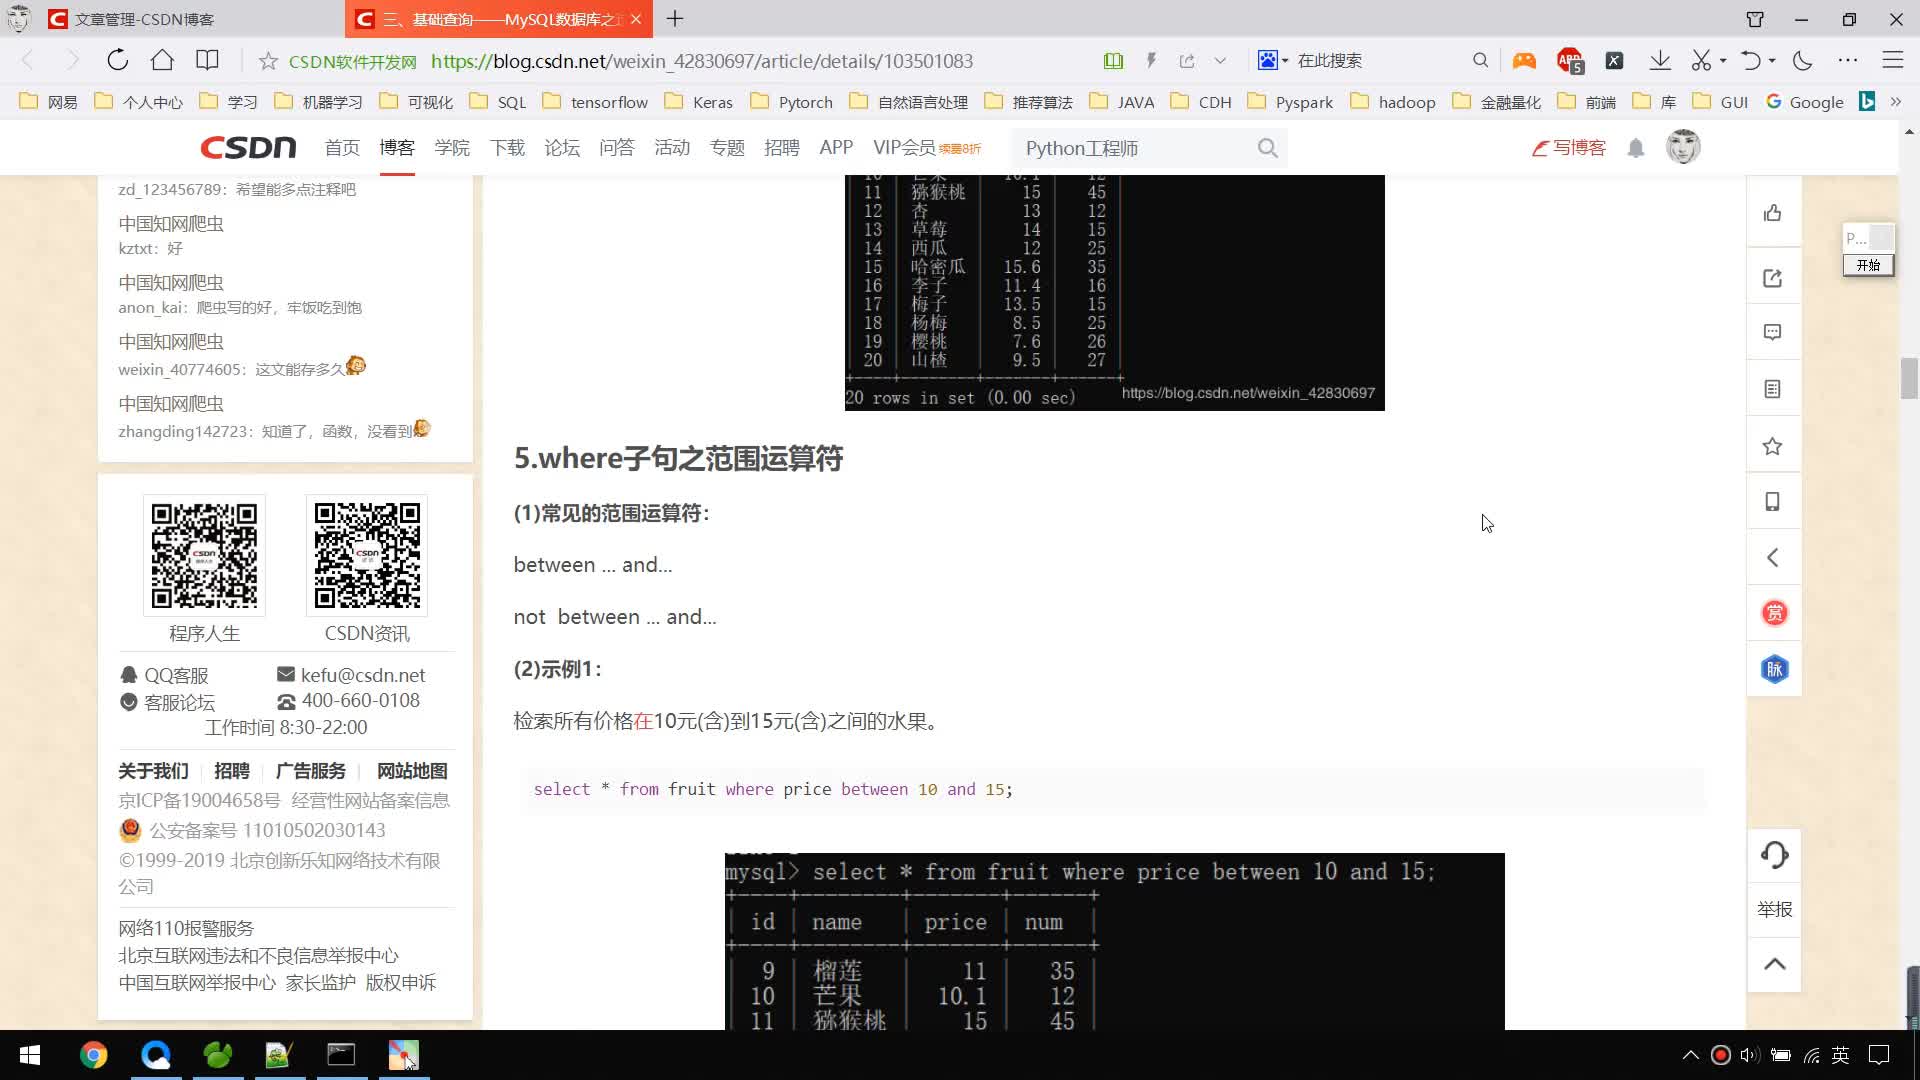Click the 写博客 button
Viewport: 1920px width, 1080px height.
[x=1569, y=148]
